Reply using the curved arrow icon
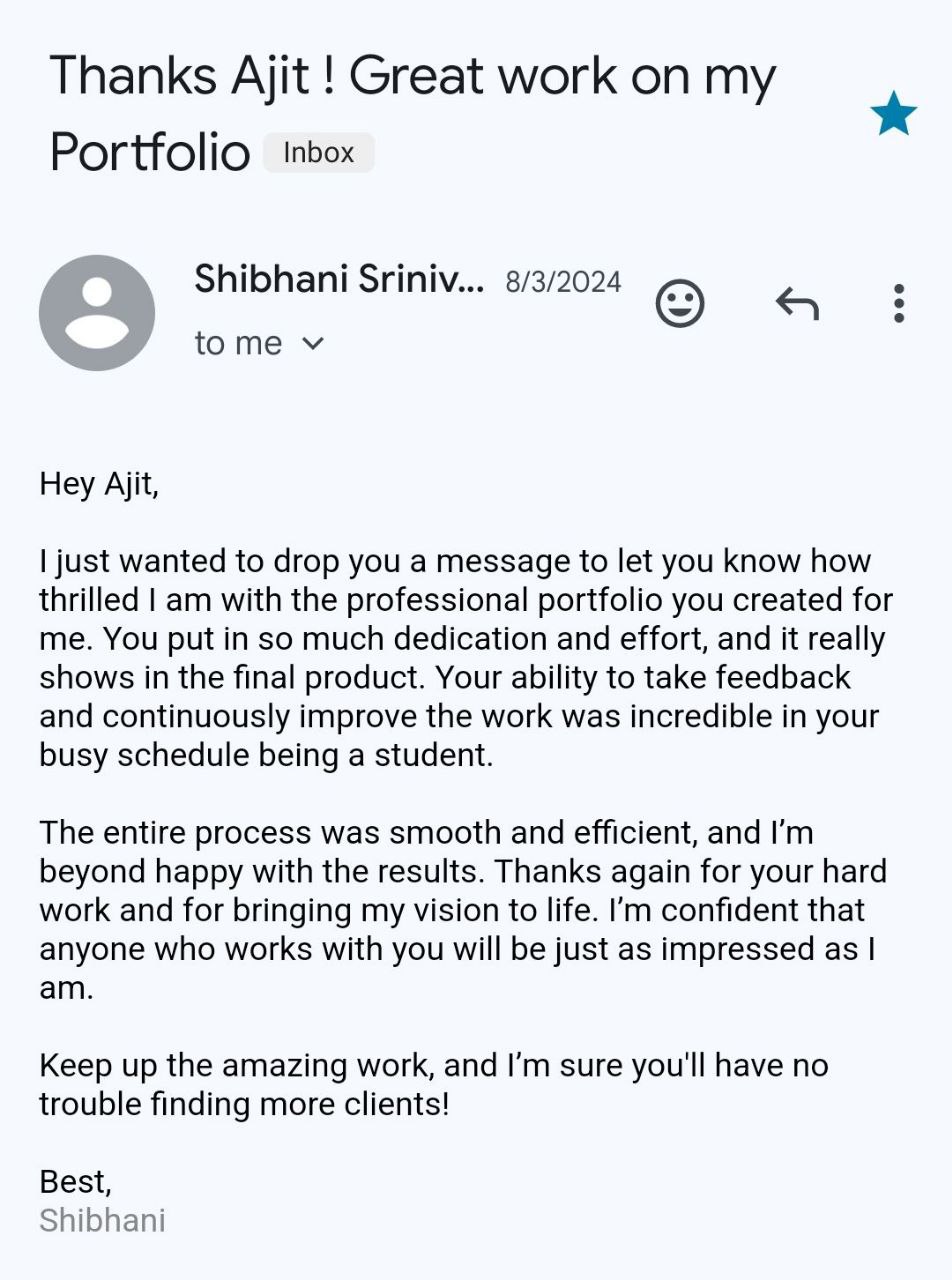Viewport: 952px width, 1280px height. click(x=797, y=302)
